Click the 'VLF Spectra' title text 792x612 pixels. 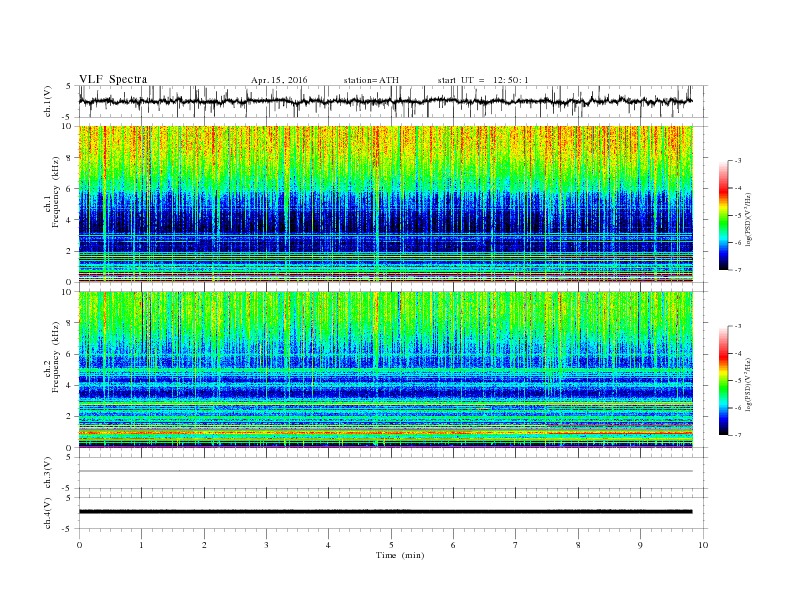click(x=113, y=79)
